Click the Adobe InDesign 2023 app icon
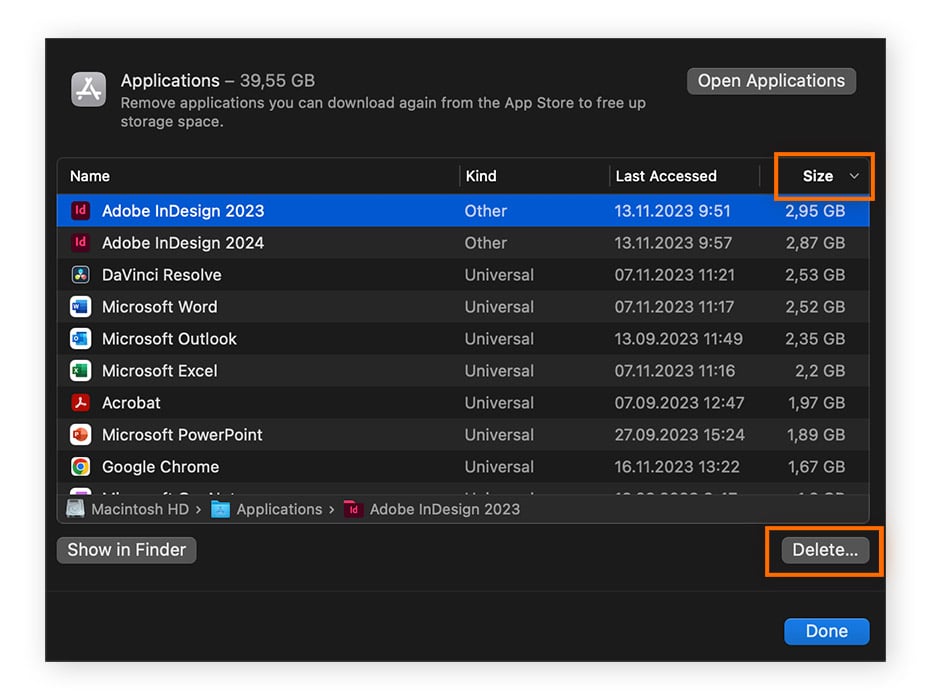931x699 pixels. pyautogui.click(x=81, y=211)
